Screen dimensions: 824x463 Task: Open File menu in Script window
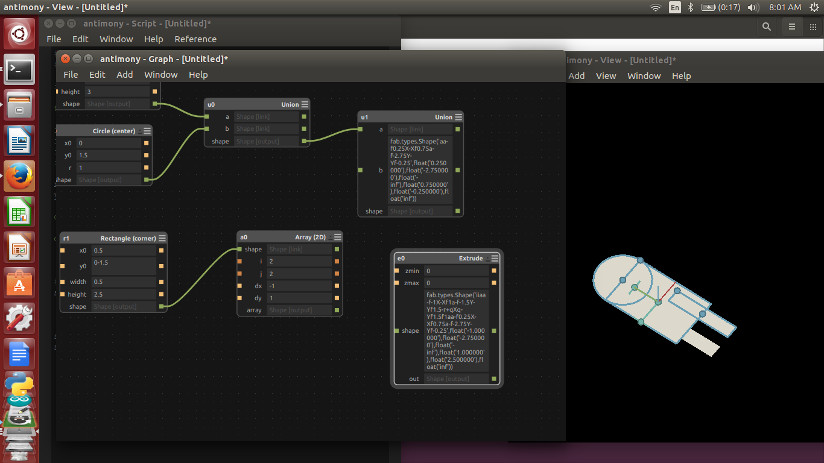[54, 39]
